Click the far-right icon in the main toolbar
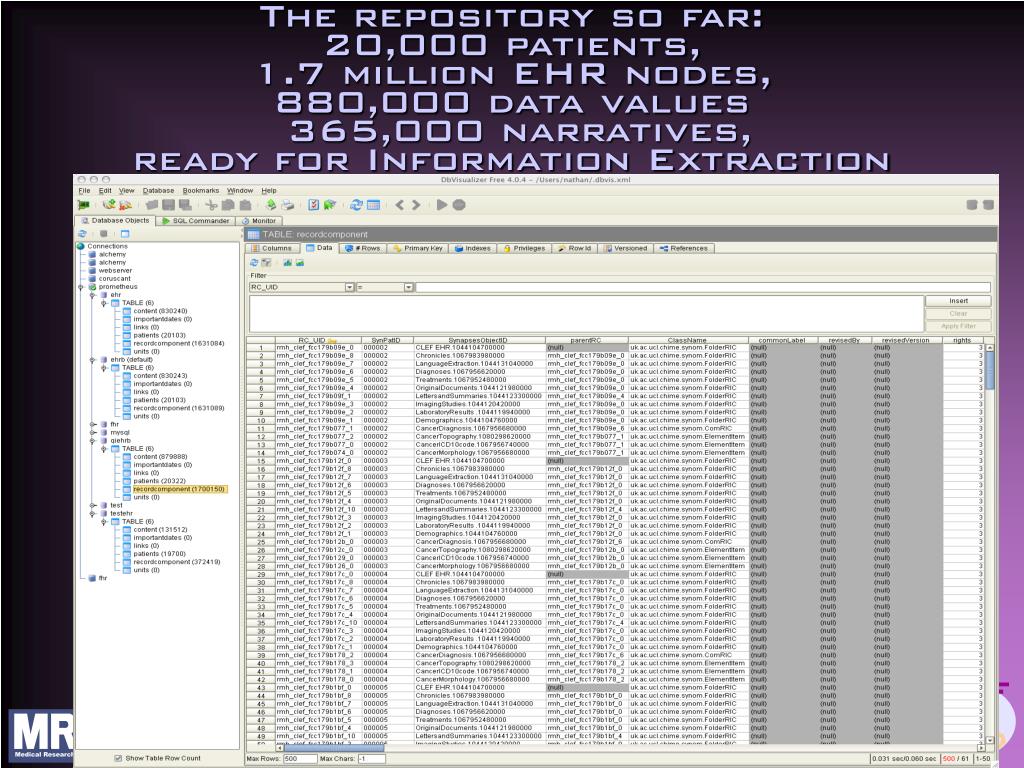 click(x=988, y=205)
